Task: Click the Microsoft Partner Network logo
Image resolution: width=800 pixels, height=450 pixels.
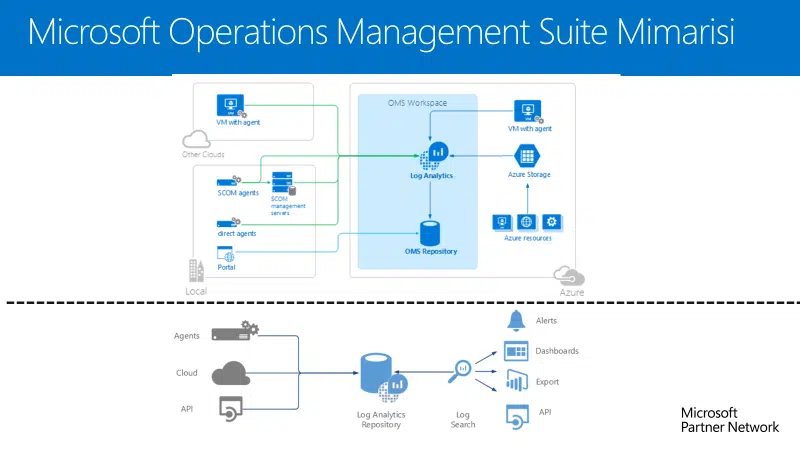Action: pyautogui.click(x=730, y=420)
